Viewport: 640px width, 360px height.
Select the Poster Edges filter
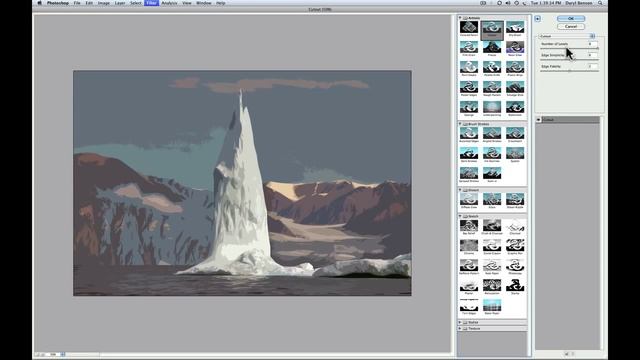(x=469, y=87)
